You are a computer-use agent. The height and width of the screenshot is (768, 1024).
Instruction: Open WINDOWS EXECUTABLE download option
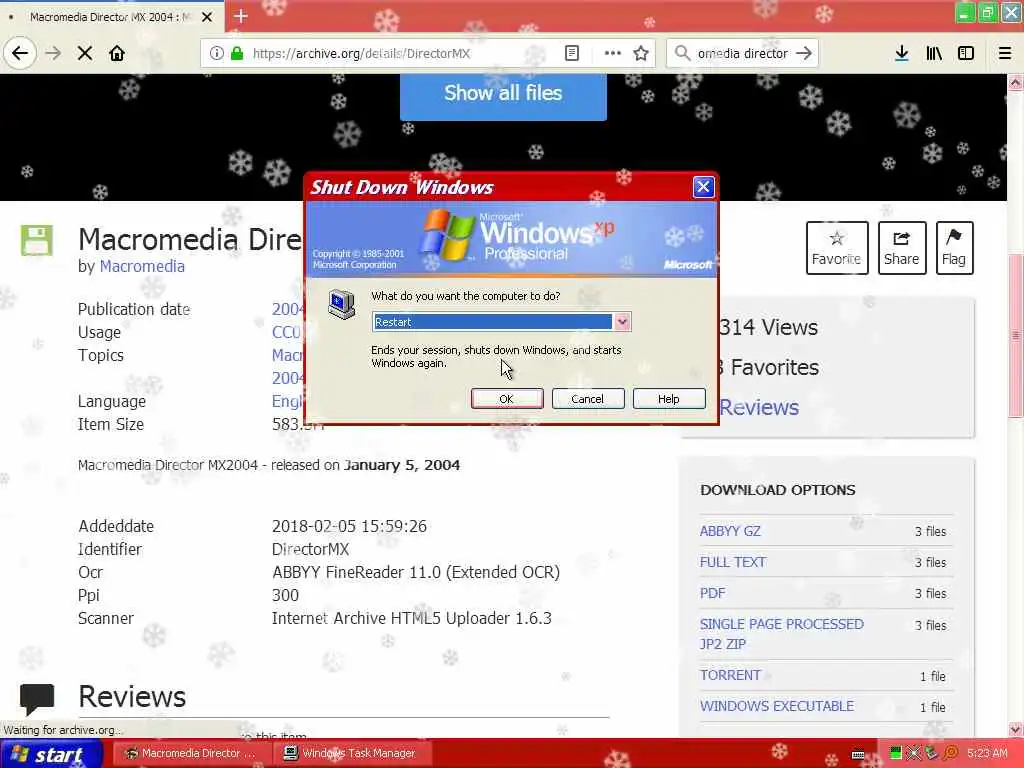point(776,706)
